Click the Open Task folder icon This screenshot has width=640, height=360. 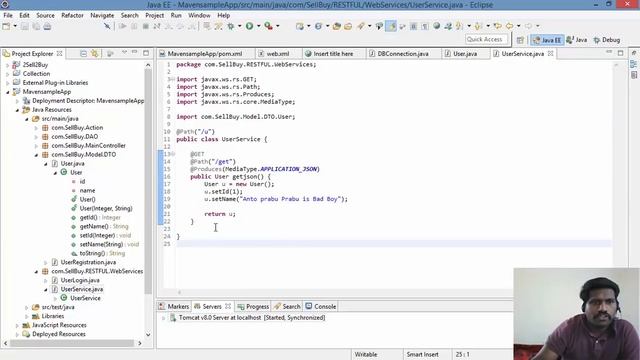348,26
